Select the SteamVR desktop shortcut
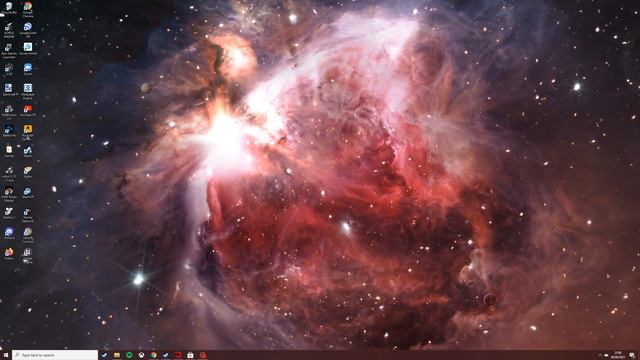 [28, 193]
